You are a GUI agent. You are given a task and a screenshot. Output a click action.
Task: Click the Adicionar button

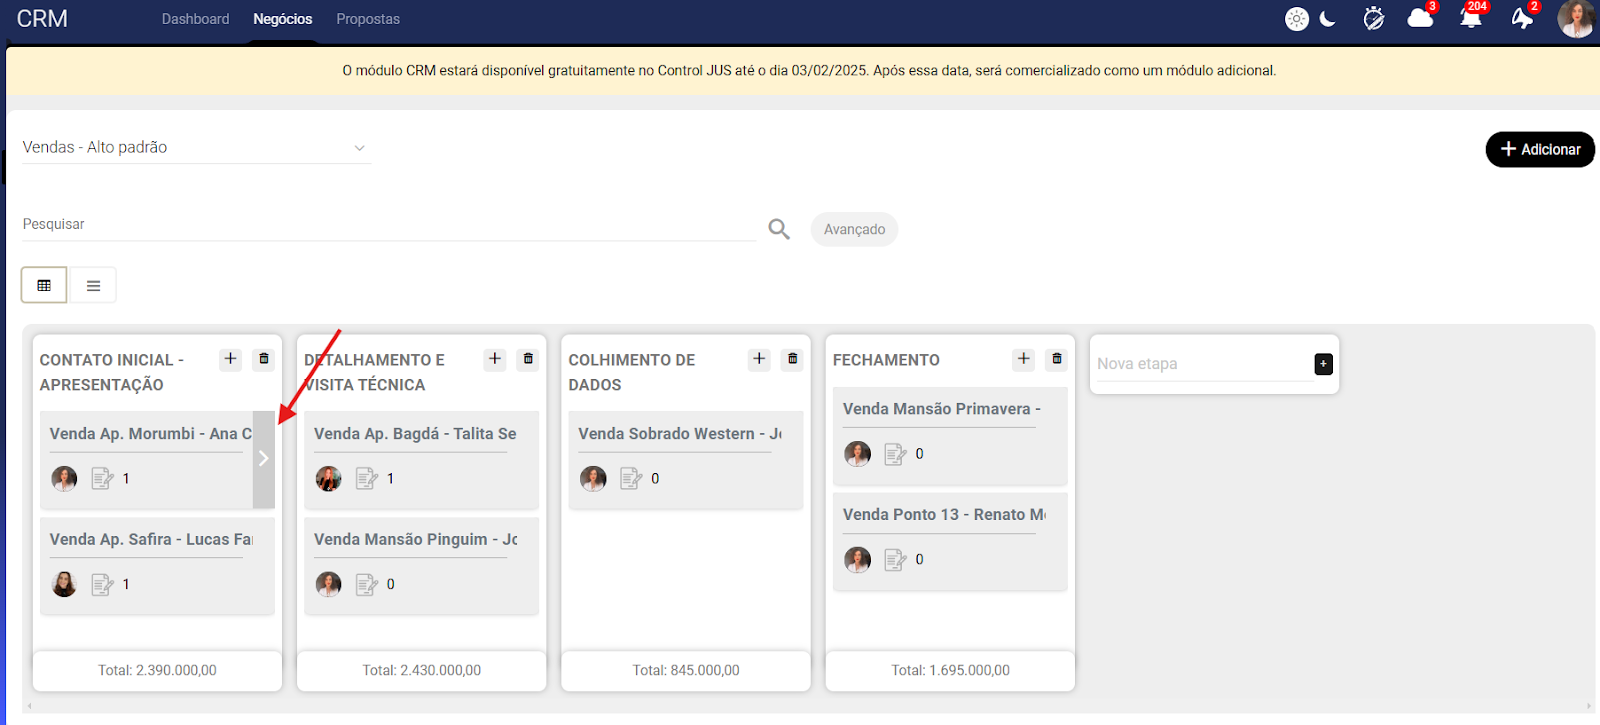pos(1540,149)
